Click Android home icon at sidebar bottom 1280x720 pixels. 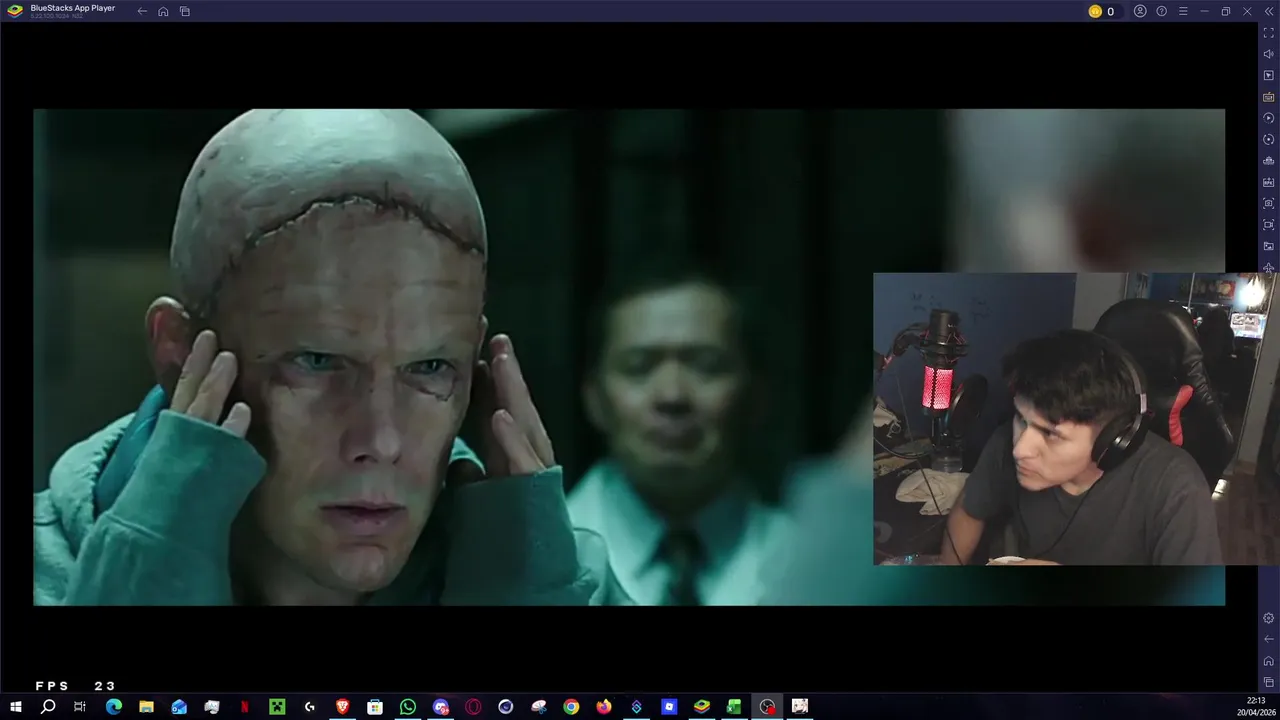point(1269,661)
